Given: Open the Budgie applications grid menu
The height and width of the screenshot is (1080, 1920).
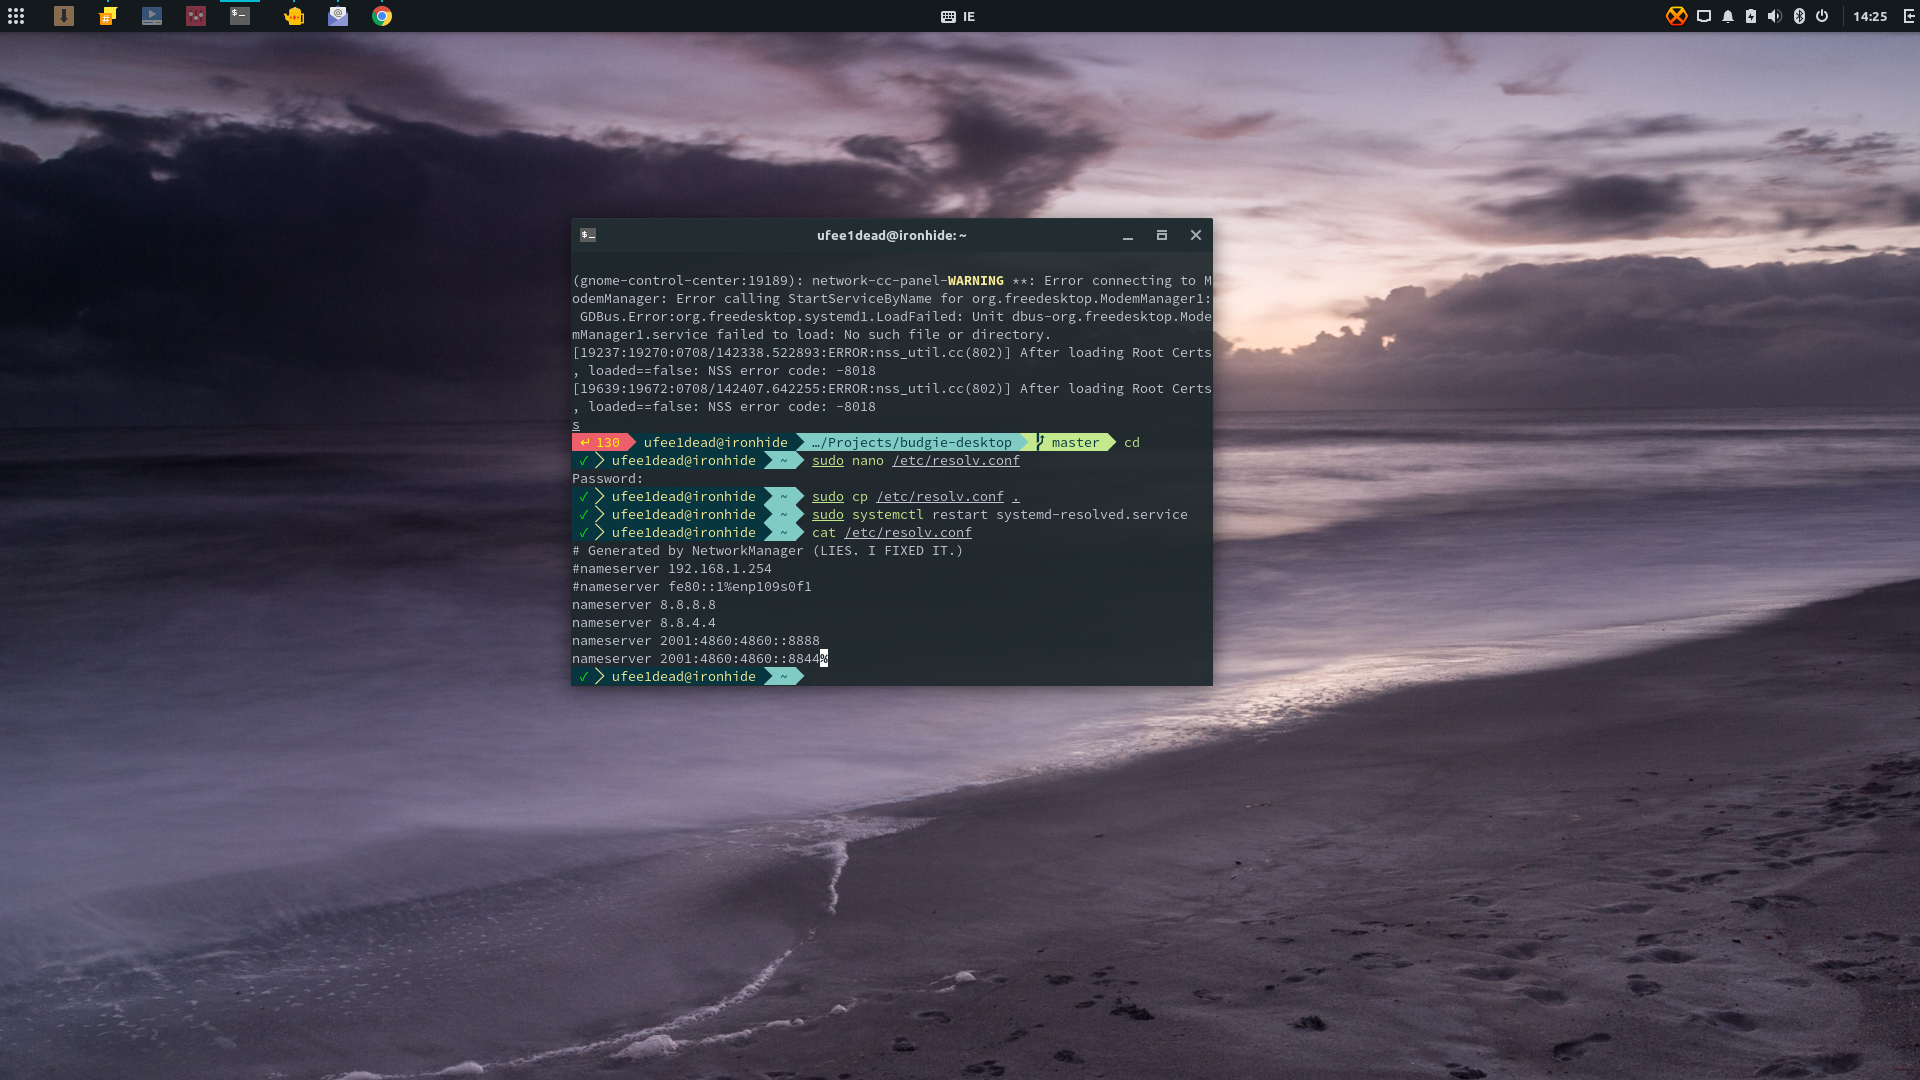Looking at the screenshot, I should (16, 16).
